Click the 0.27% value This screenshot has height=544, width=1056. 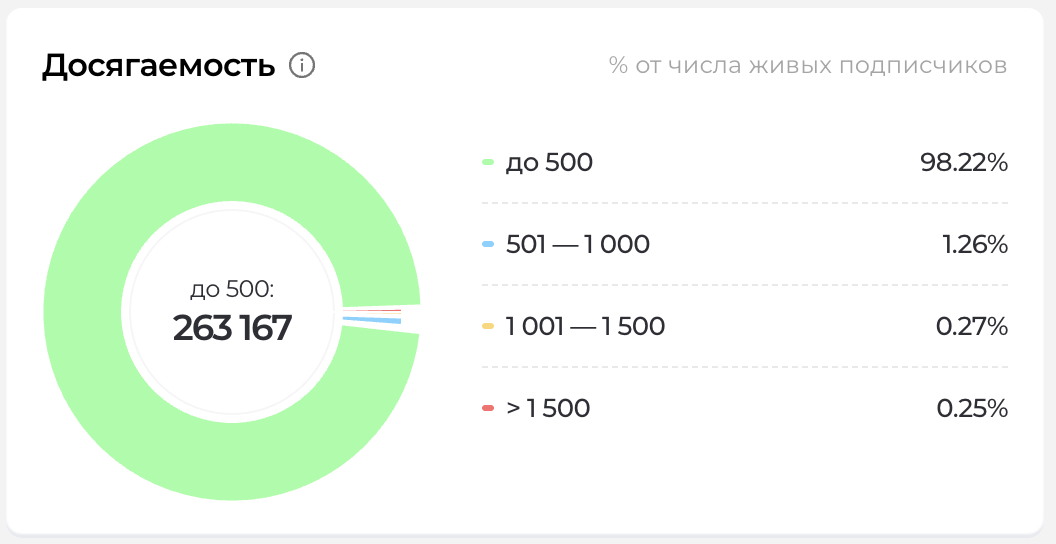click(972, 327)
